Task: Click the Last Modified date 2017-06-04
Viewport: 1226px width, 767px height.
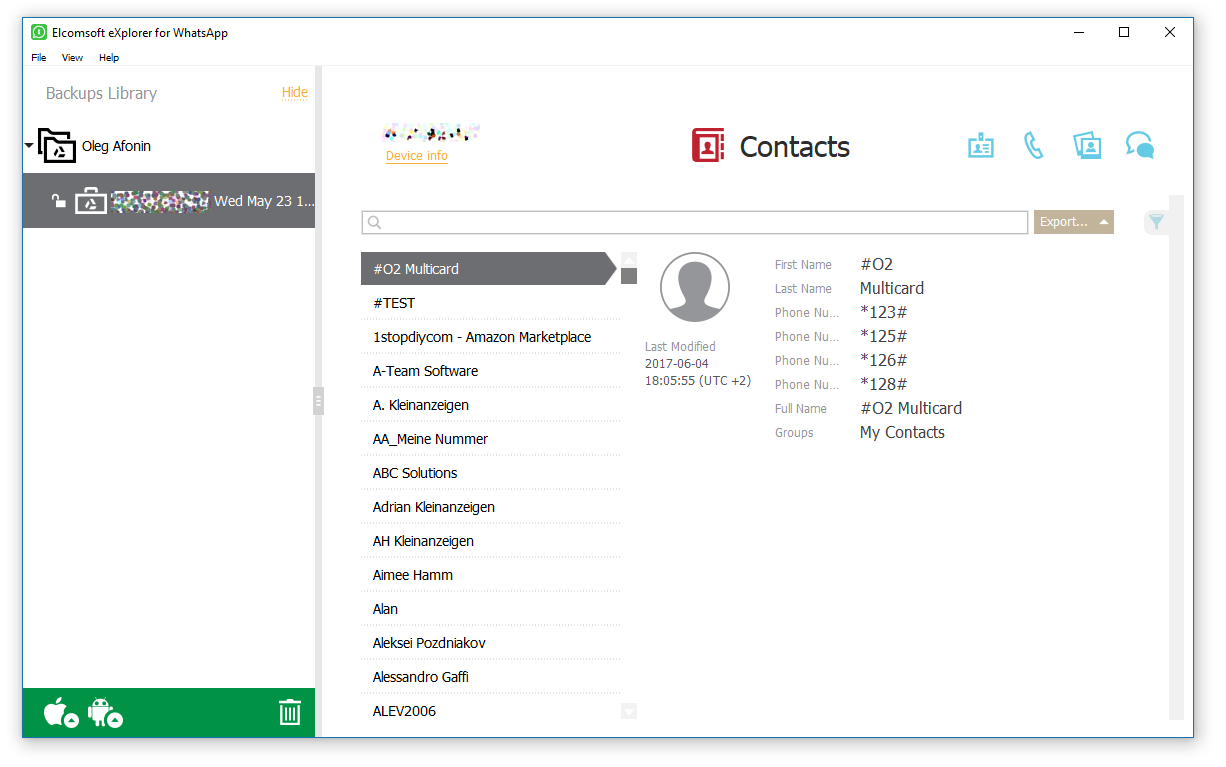Action: (677, 364)
